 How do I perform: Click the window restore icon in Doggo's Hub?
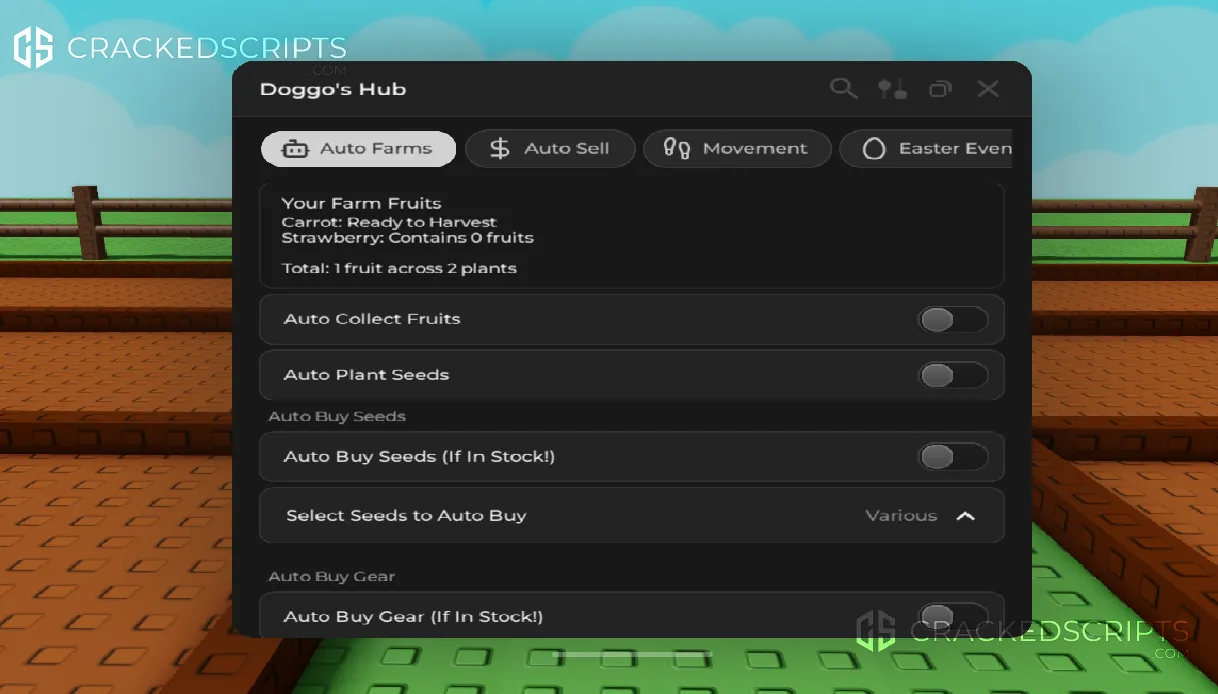(940, 89)
